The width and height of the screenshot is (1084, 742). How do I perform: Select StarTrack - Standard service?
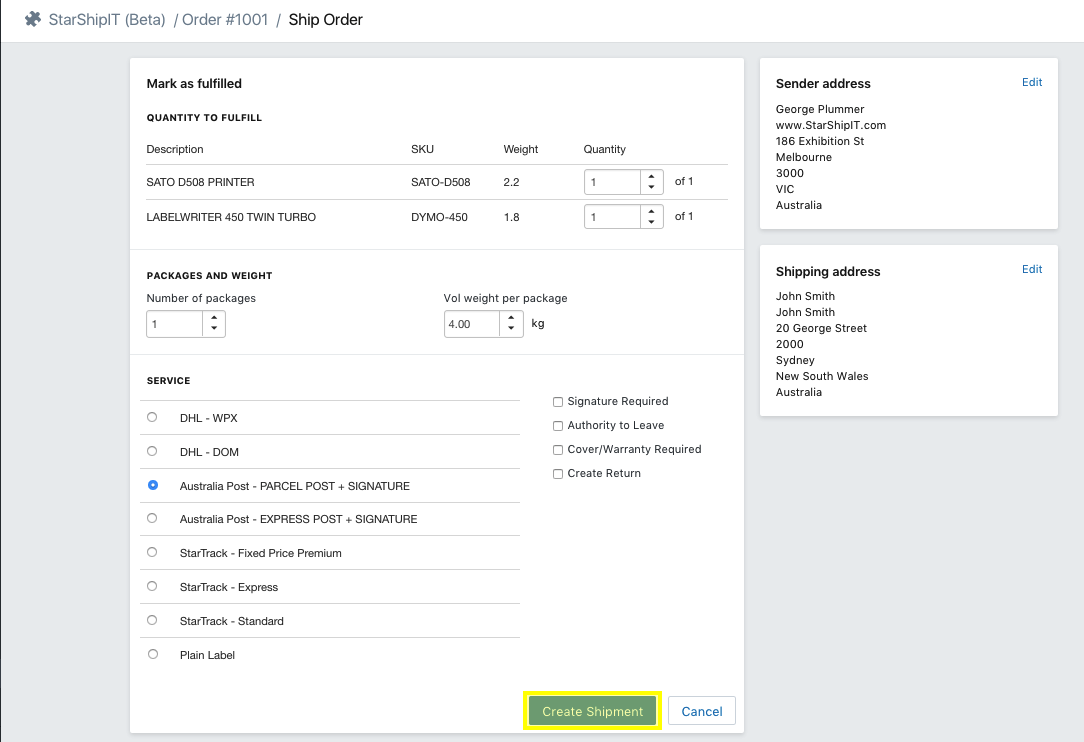tap(152, 620)
